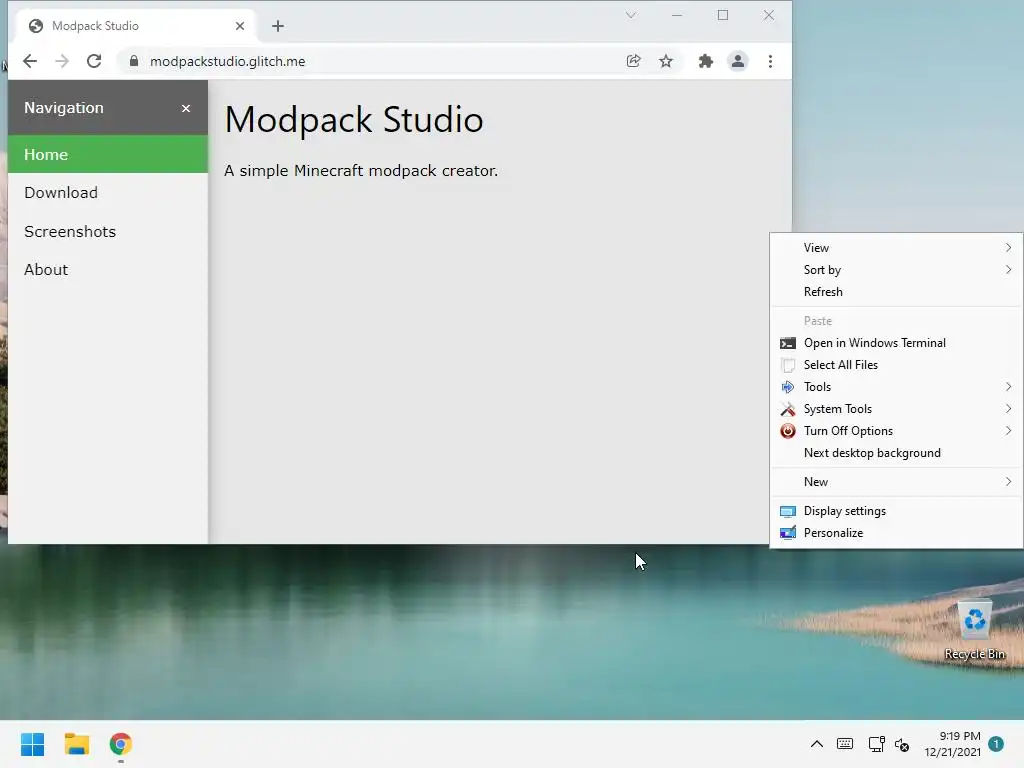Viewport: 1024px width, 768px height.
Task: Click the browser forward arrow
Action: point(62,61)
